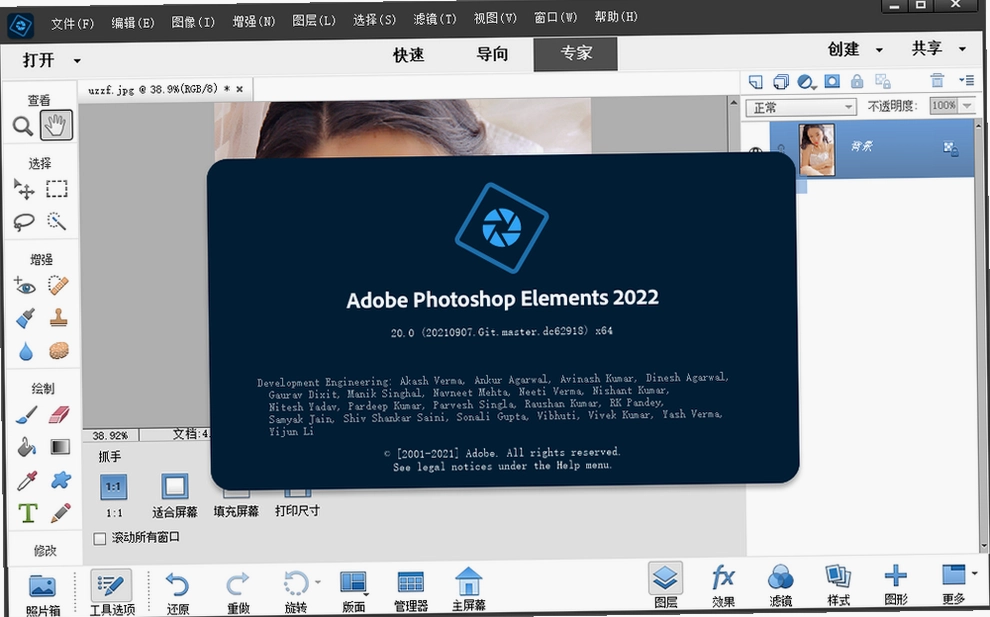Select the Color Picker eyedropper tool
The height and width of the screenshot is (617, 990).
click(27, 481)
